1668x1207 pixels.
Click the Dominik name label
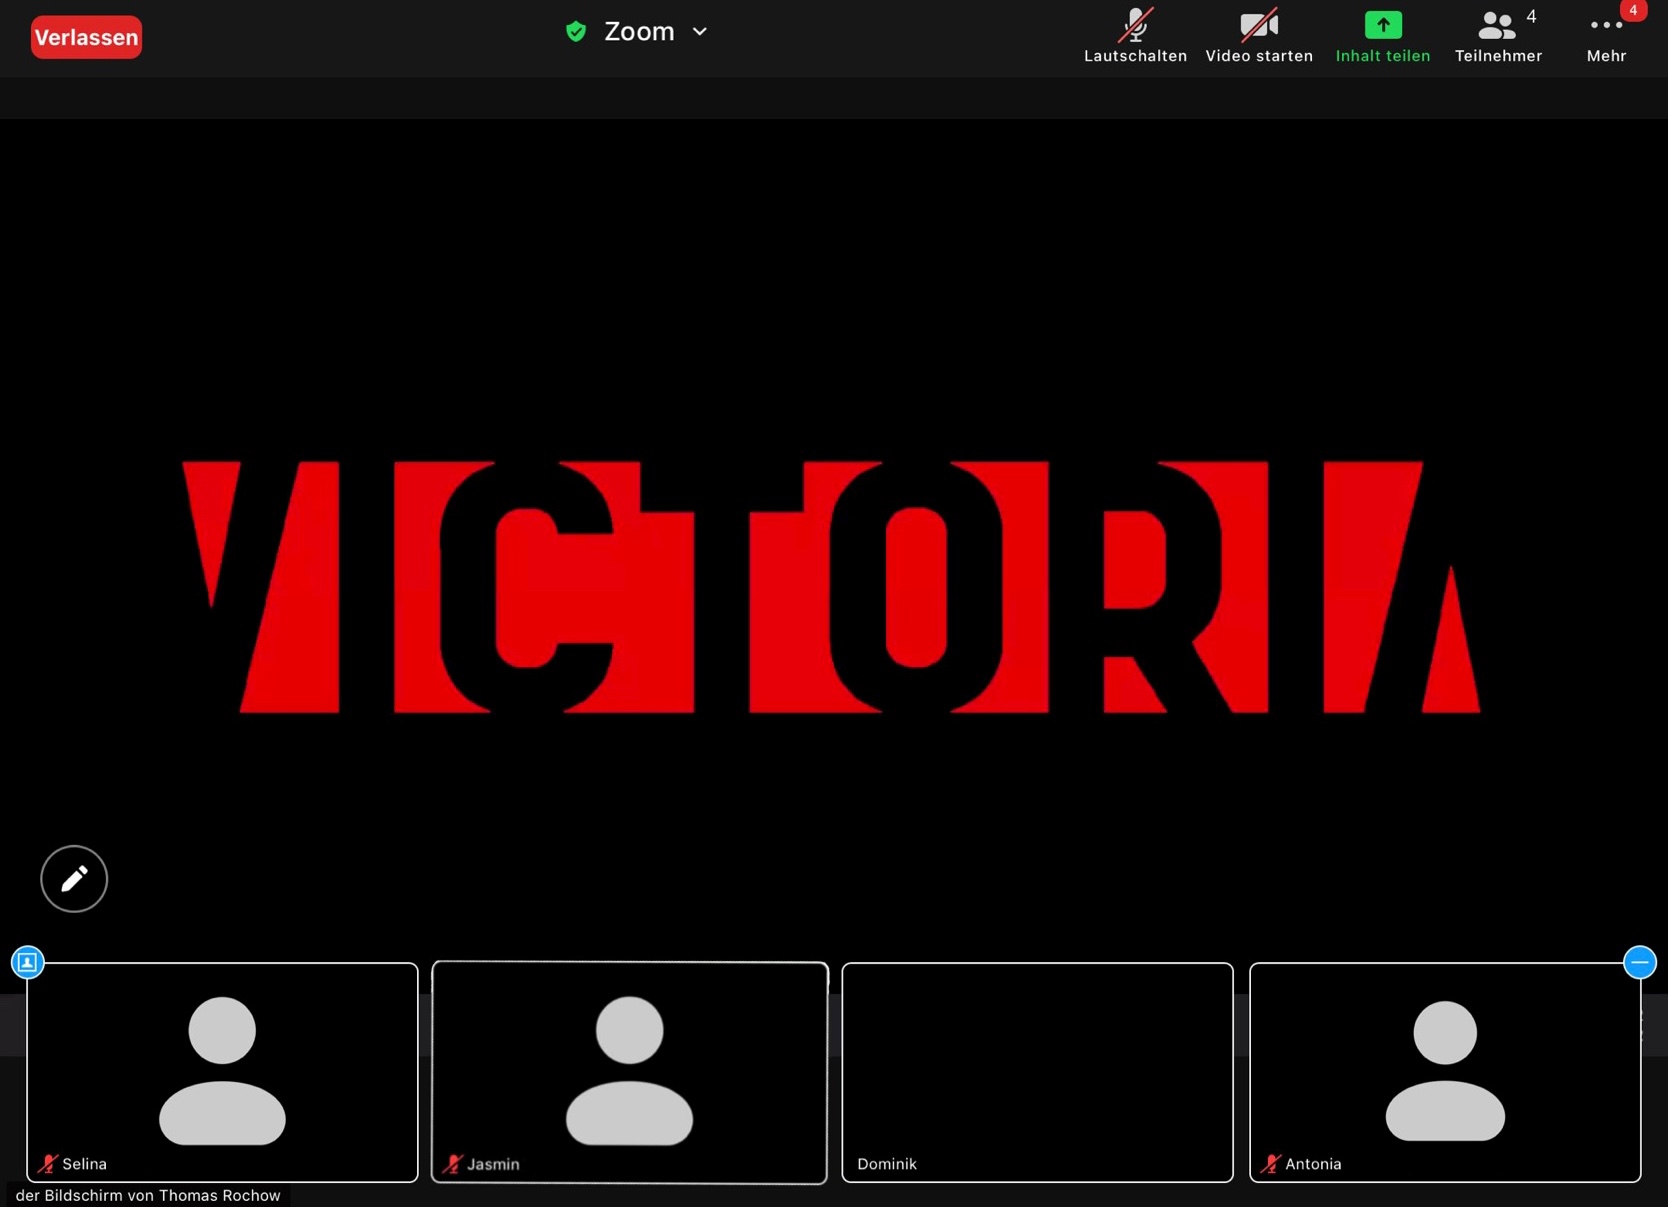(x=887, y=1164)
